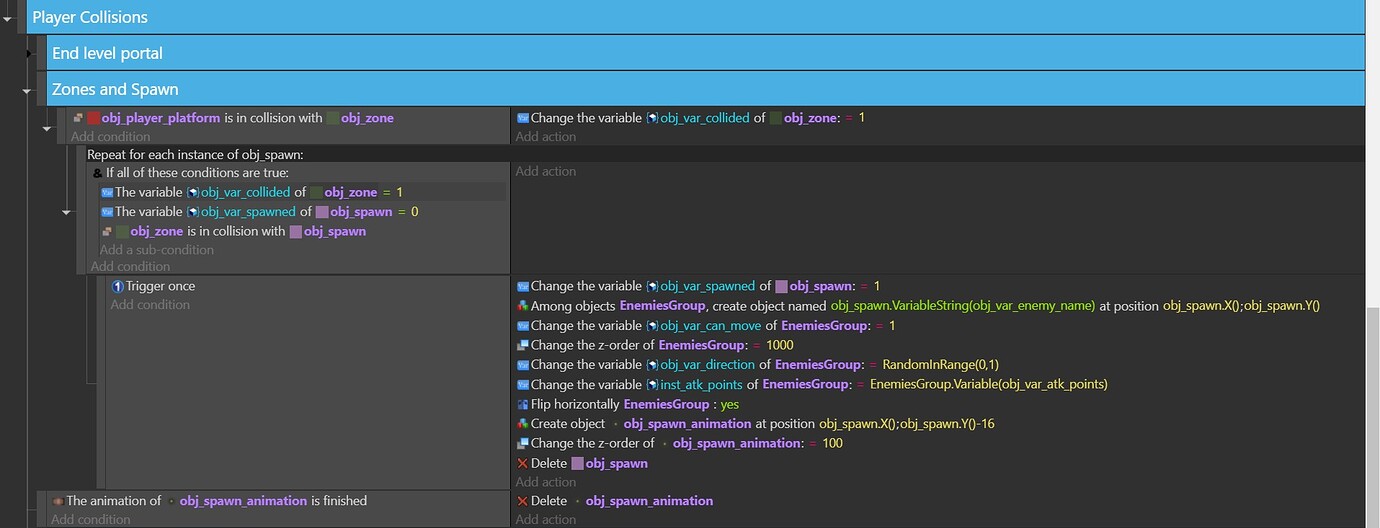This screenshot has width=1380, height=528.
Task: Click the variable icon of the obj_var_direction action
Action: click(522, 365)
